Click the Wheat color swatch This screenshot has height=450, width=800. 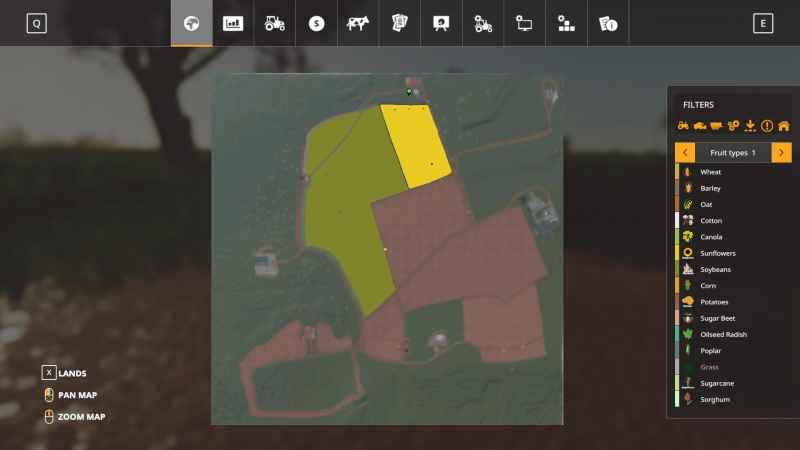[x=677, y=172]
